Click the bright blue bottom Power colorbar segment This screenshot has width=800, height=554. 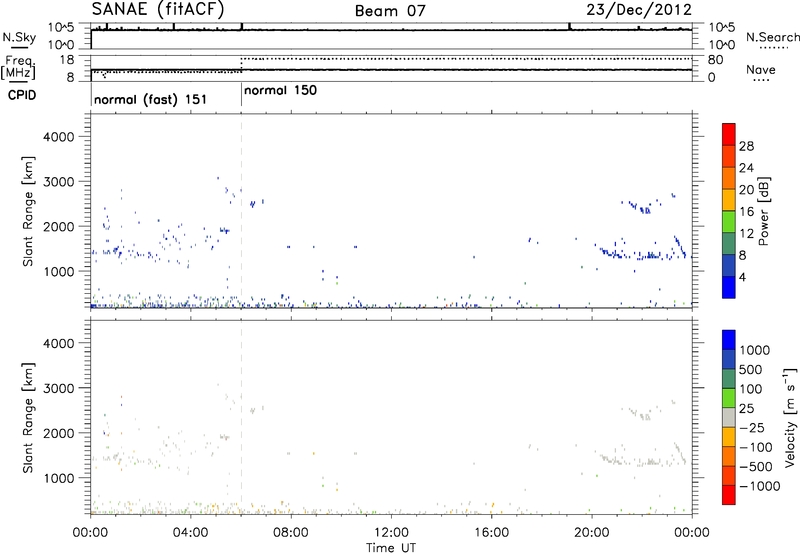(729, 287)
